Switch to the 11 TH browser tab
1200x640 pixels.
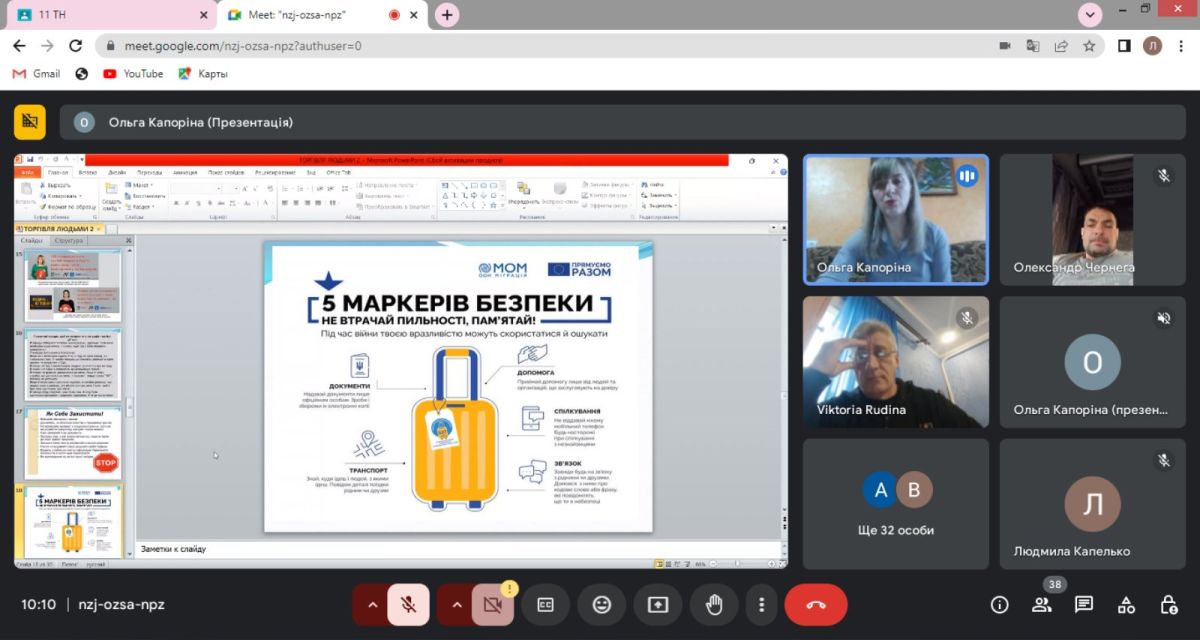110,15
